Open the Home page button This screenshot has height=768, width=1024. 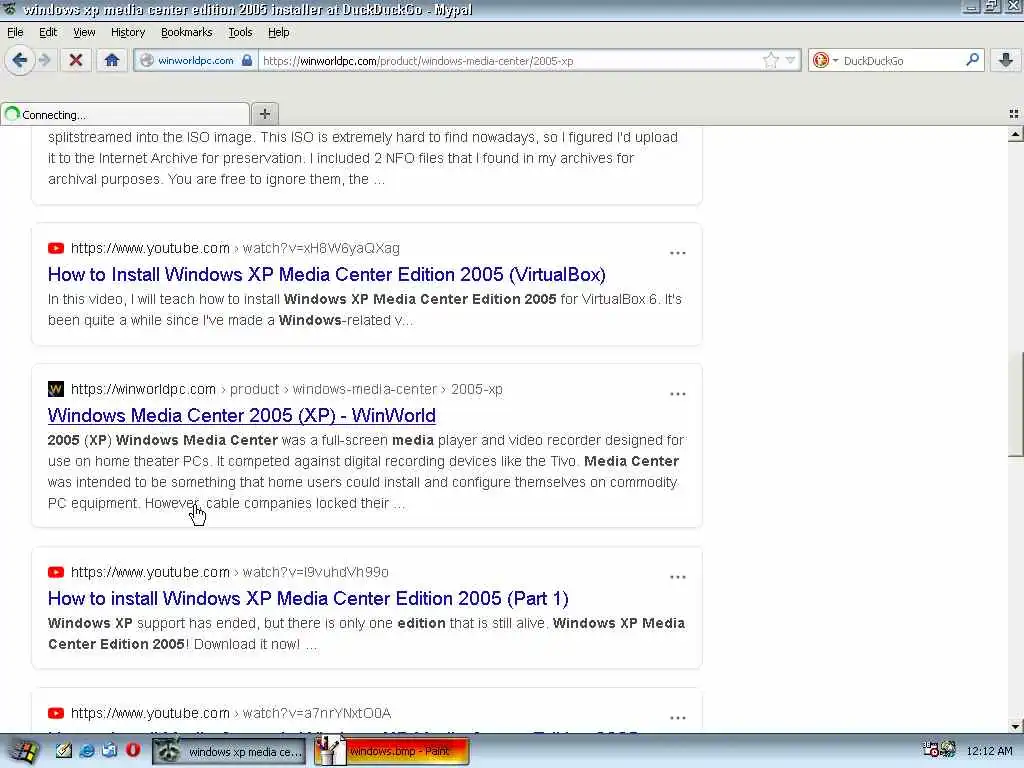coord(112,61)
